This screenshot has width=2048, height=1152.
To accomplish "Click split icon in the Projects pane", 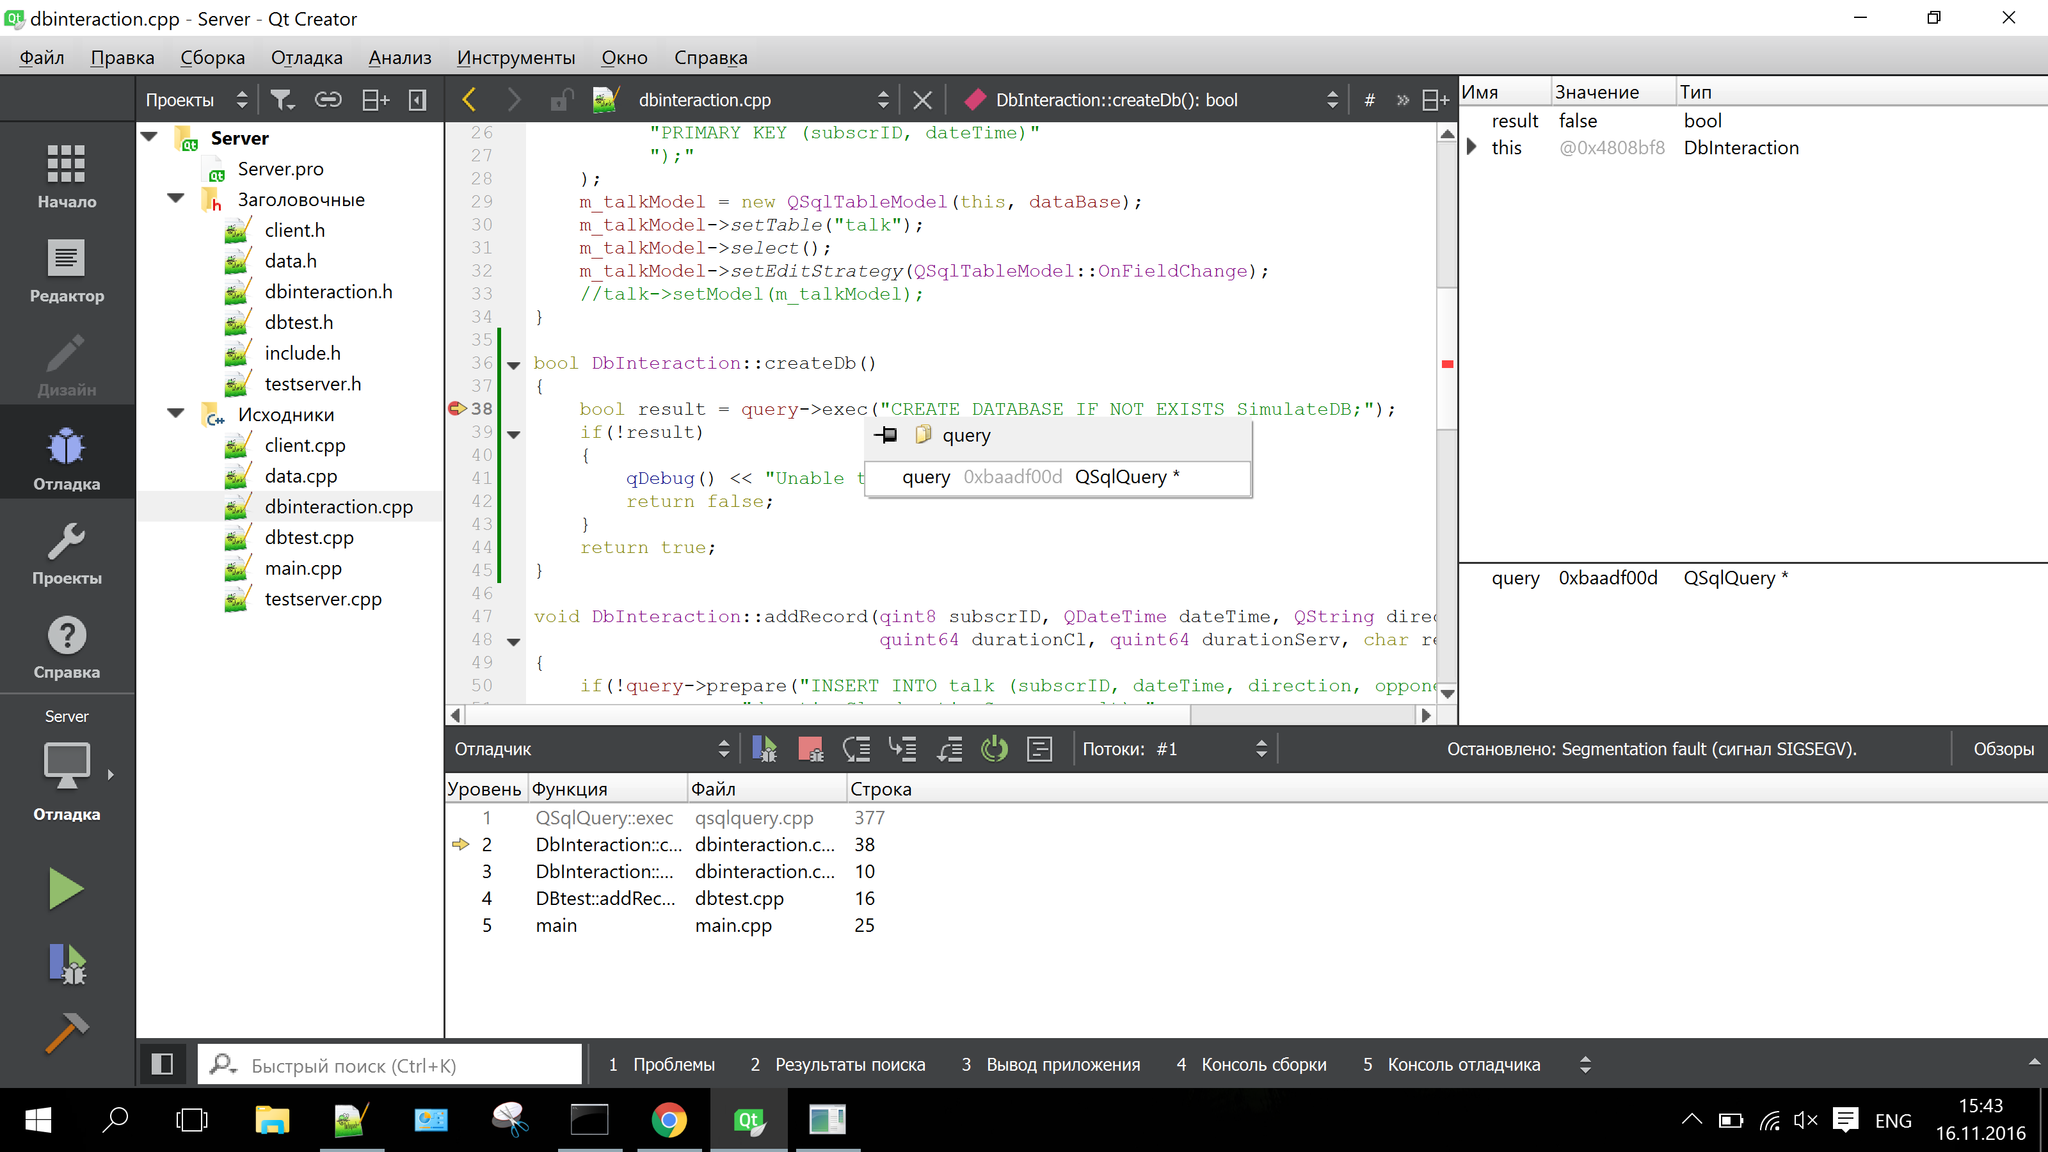I will pos(375,100).
